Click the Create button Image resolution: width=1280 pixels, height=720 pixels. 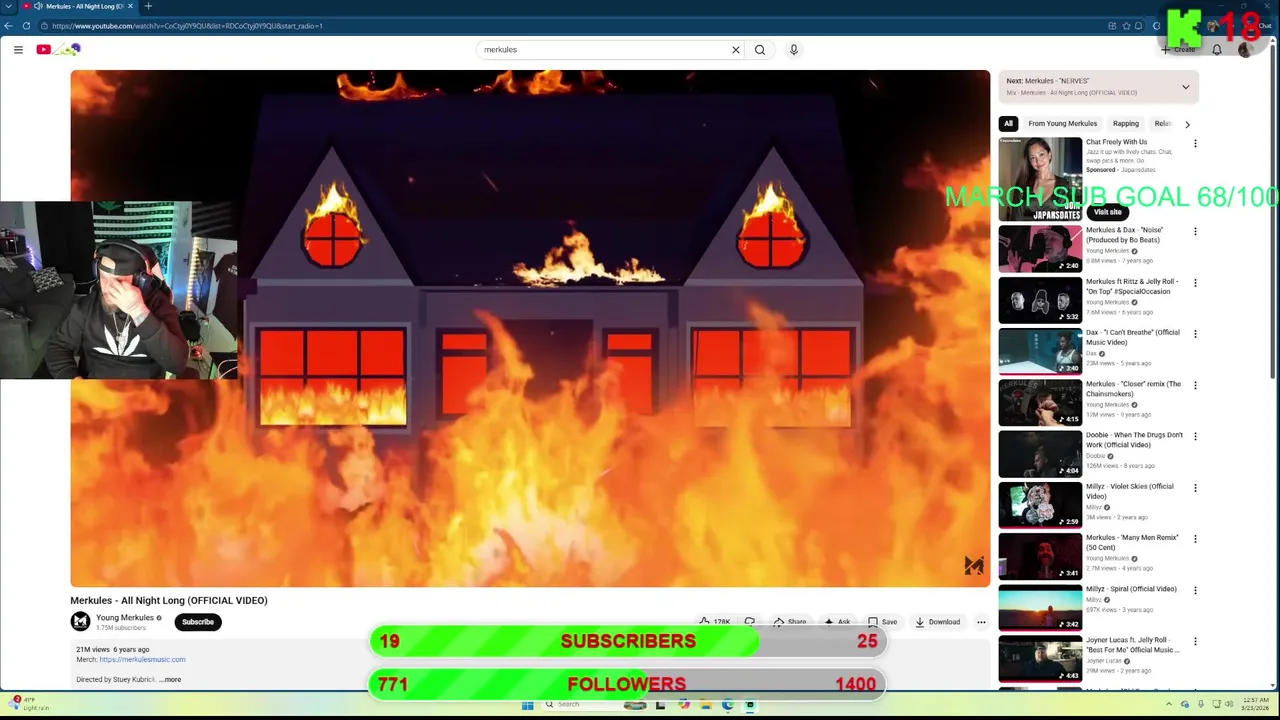(x=1179, y=49)
